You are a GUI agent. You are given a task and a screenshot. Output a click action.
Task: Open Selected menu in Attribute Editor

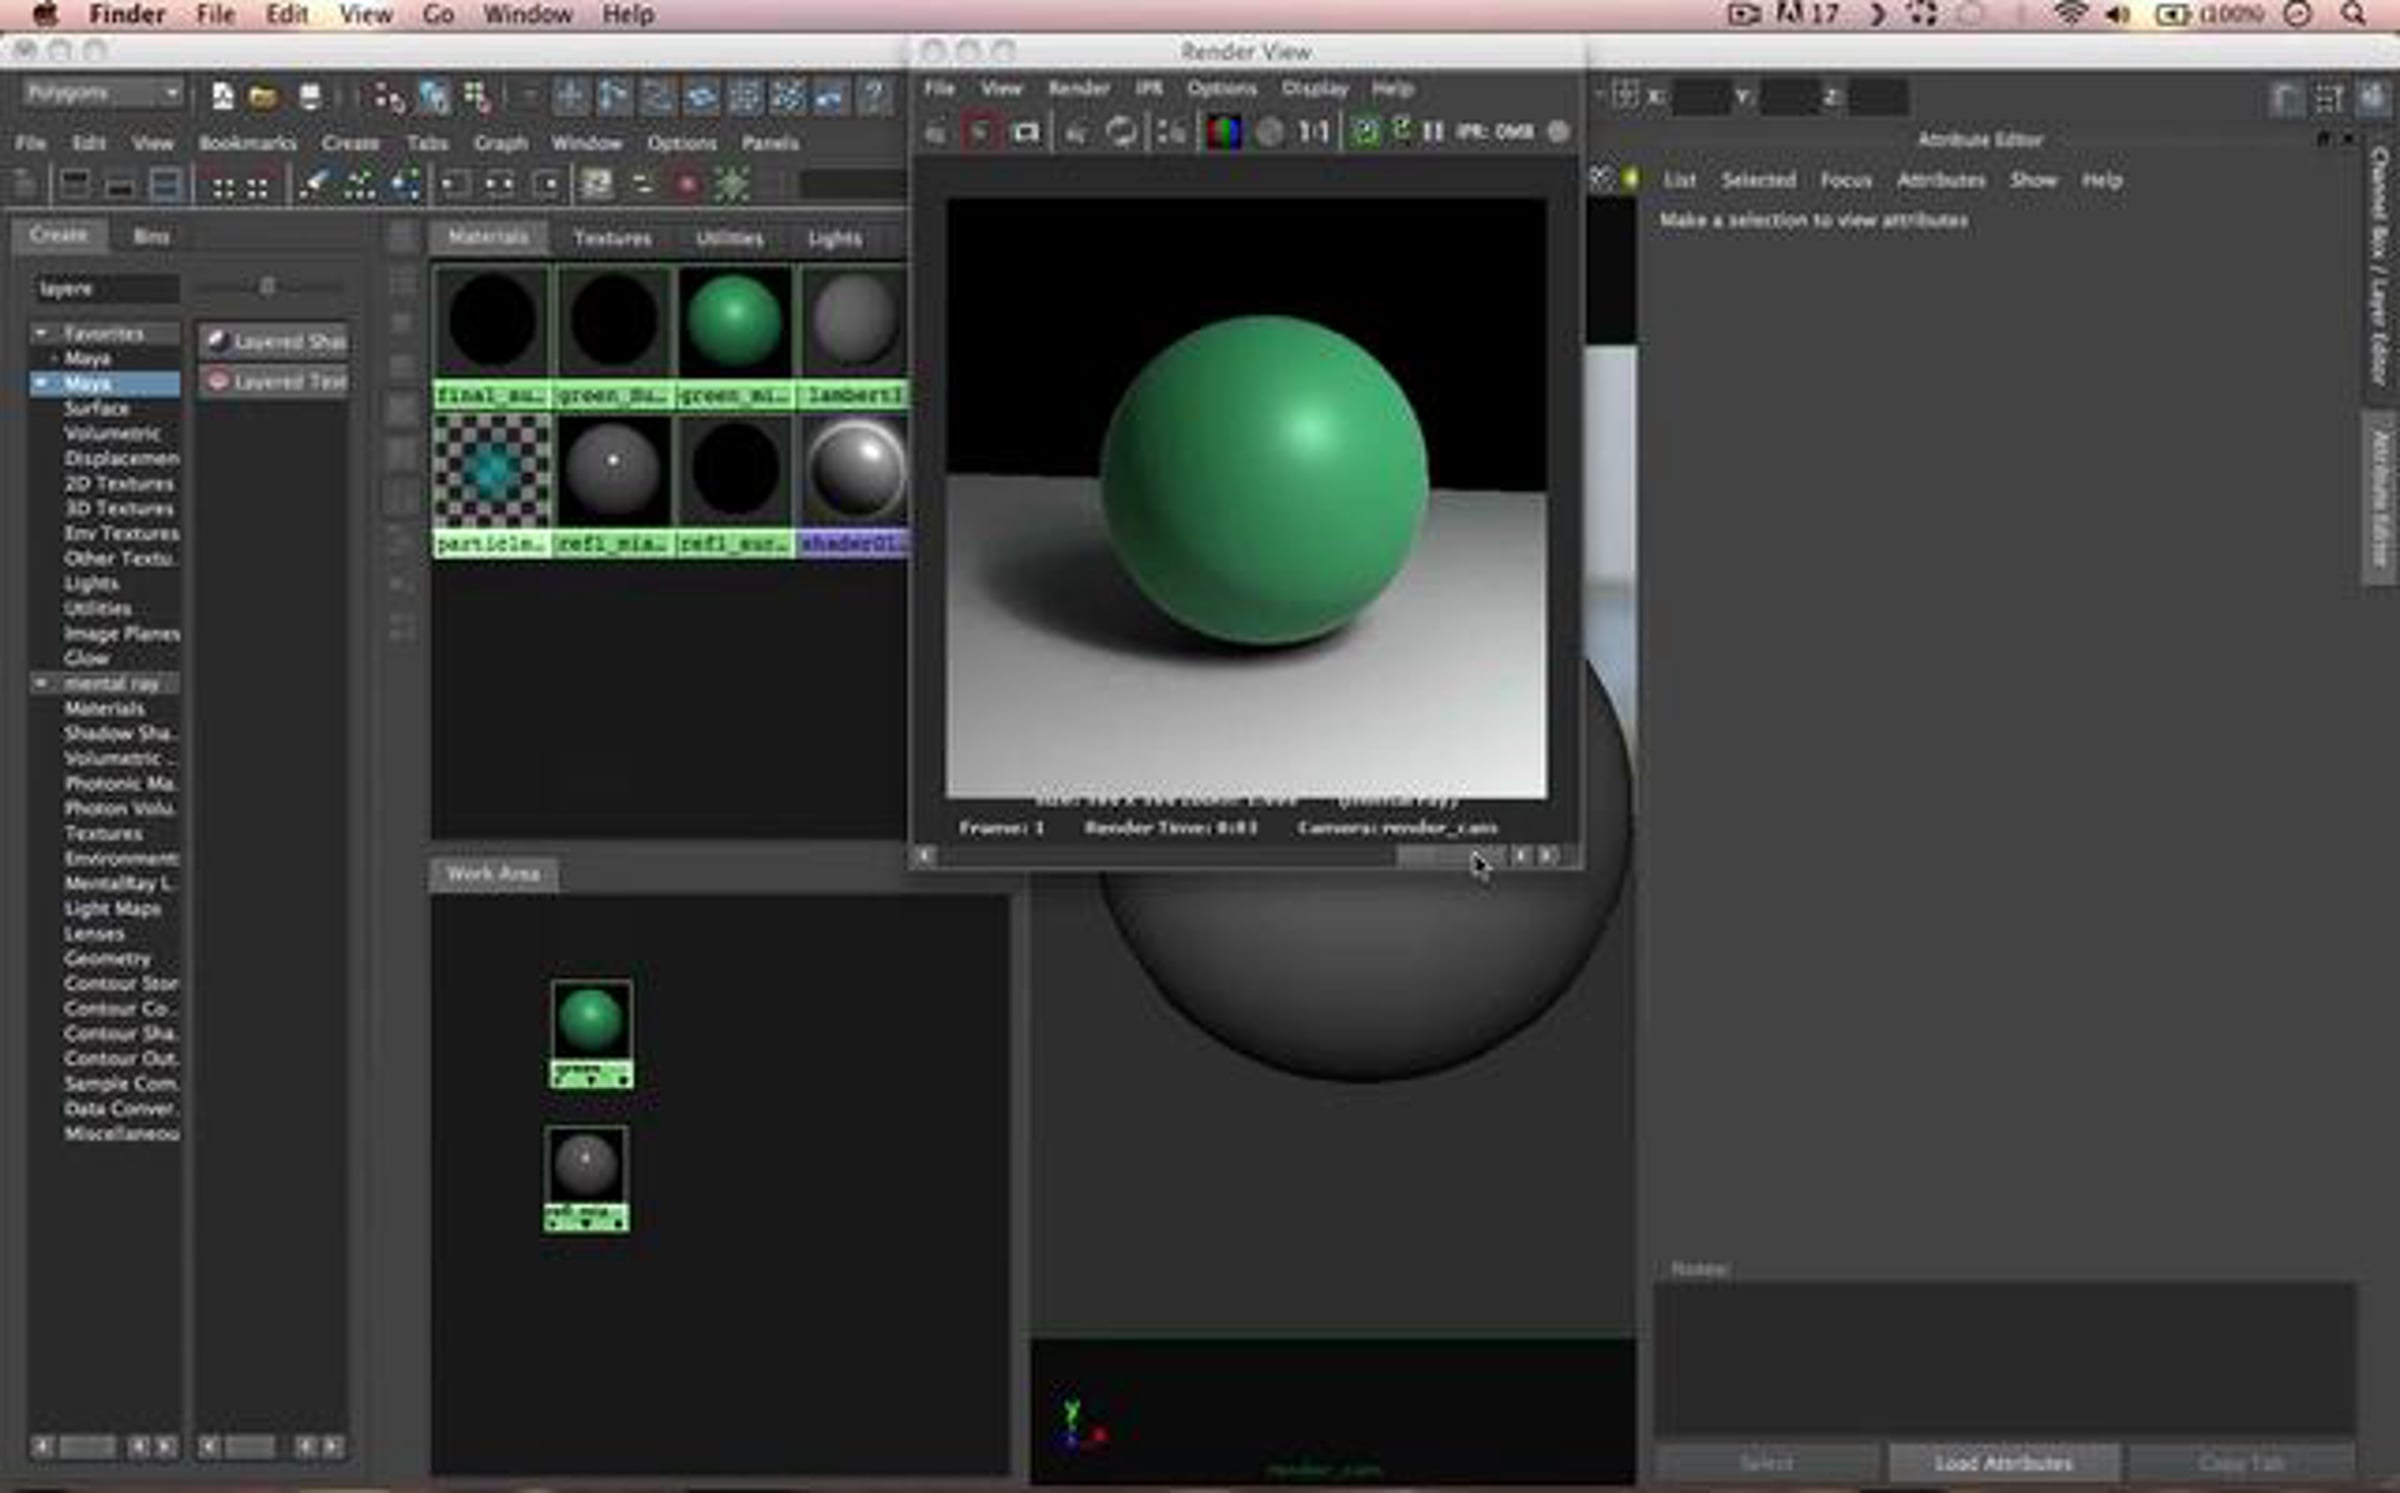click(1758, 180)
